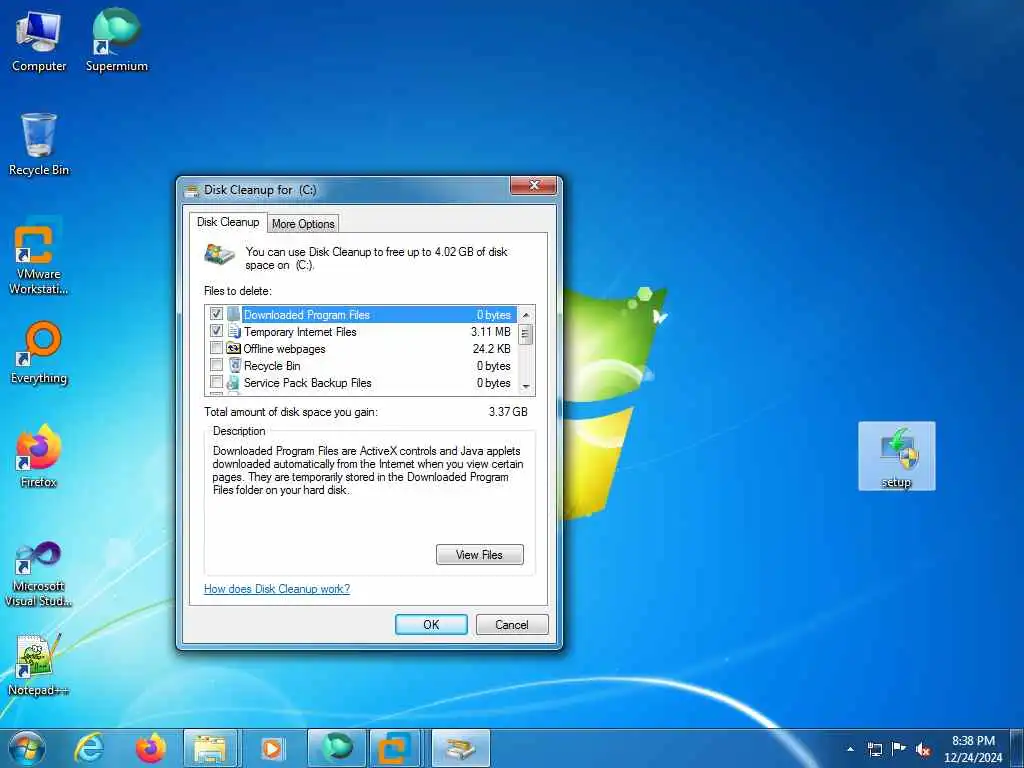
Task: Check the Service Pack Backup Files checkbox
Action: tap(216, 382)
